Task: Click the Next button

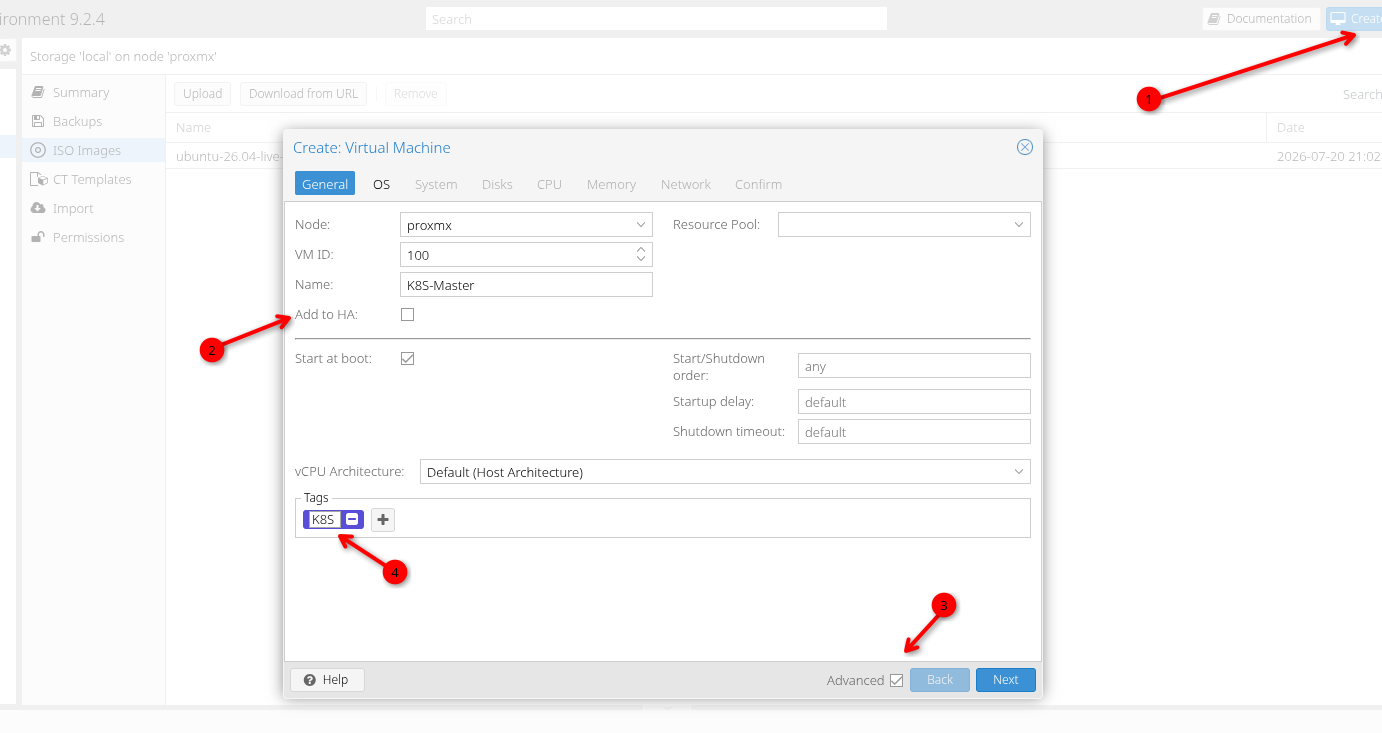Action: click(1006, 680)
